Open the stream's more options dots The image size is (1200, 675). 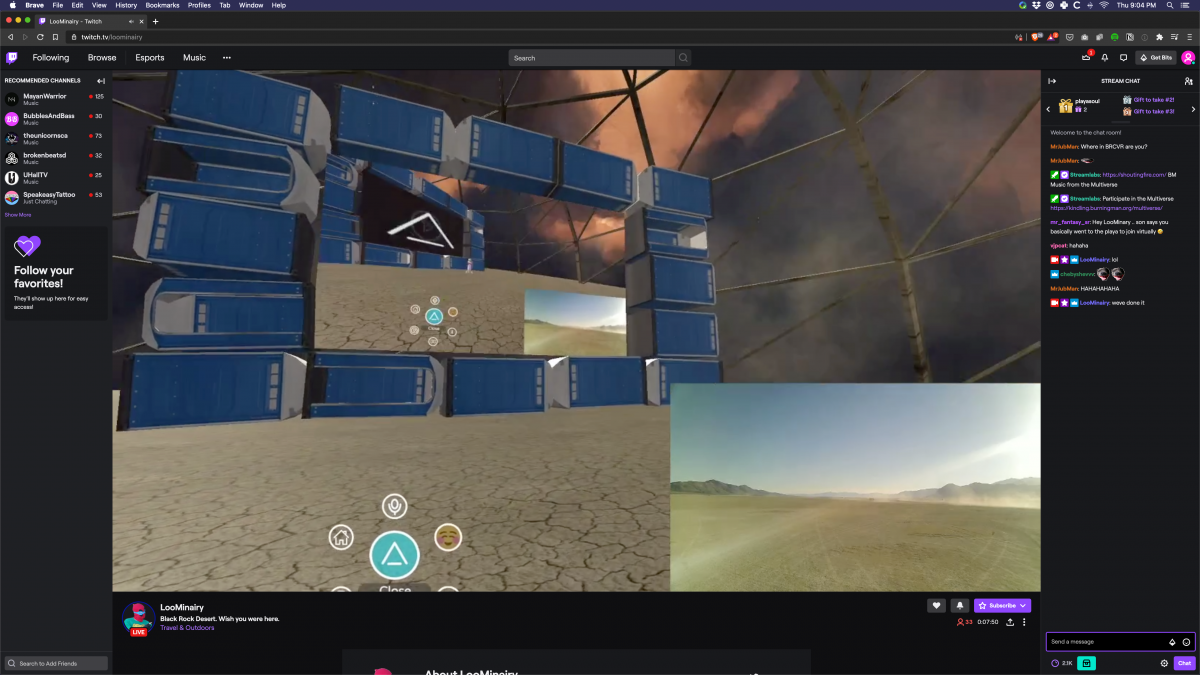point(1024,622)
